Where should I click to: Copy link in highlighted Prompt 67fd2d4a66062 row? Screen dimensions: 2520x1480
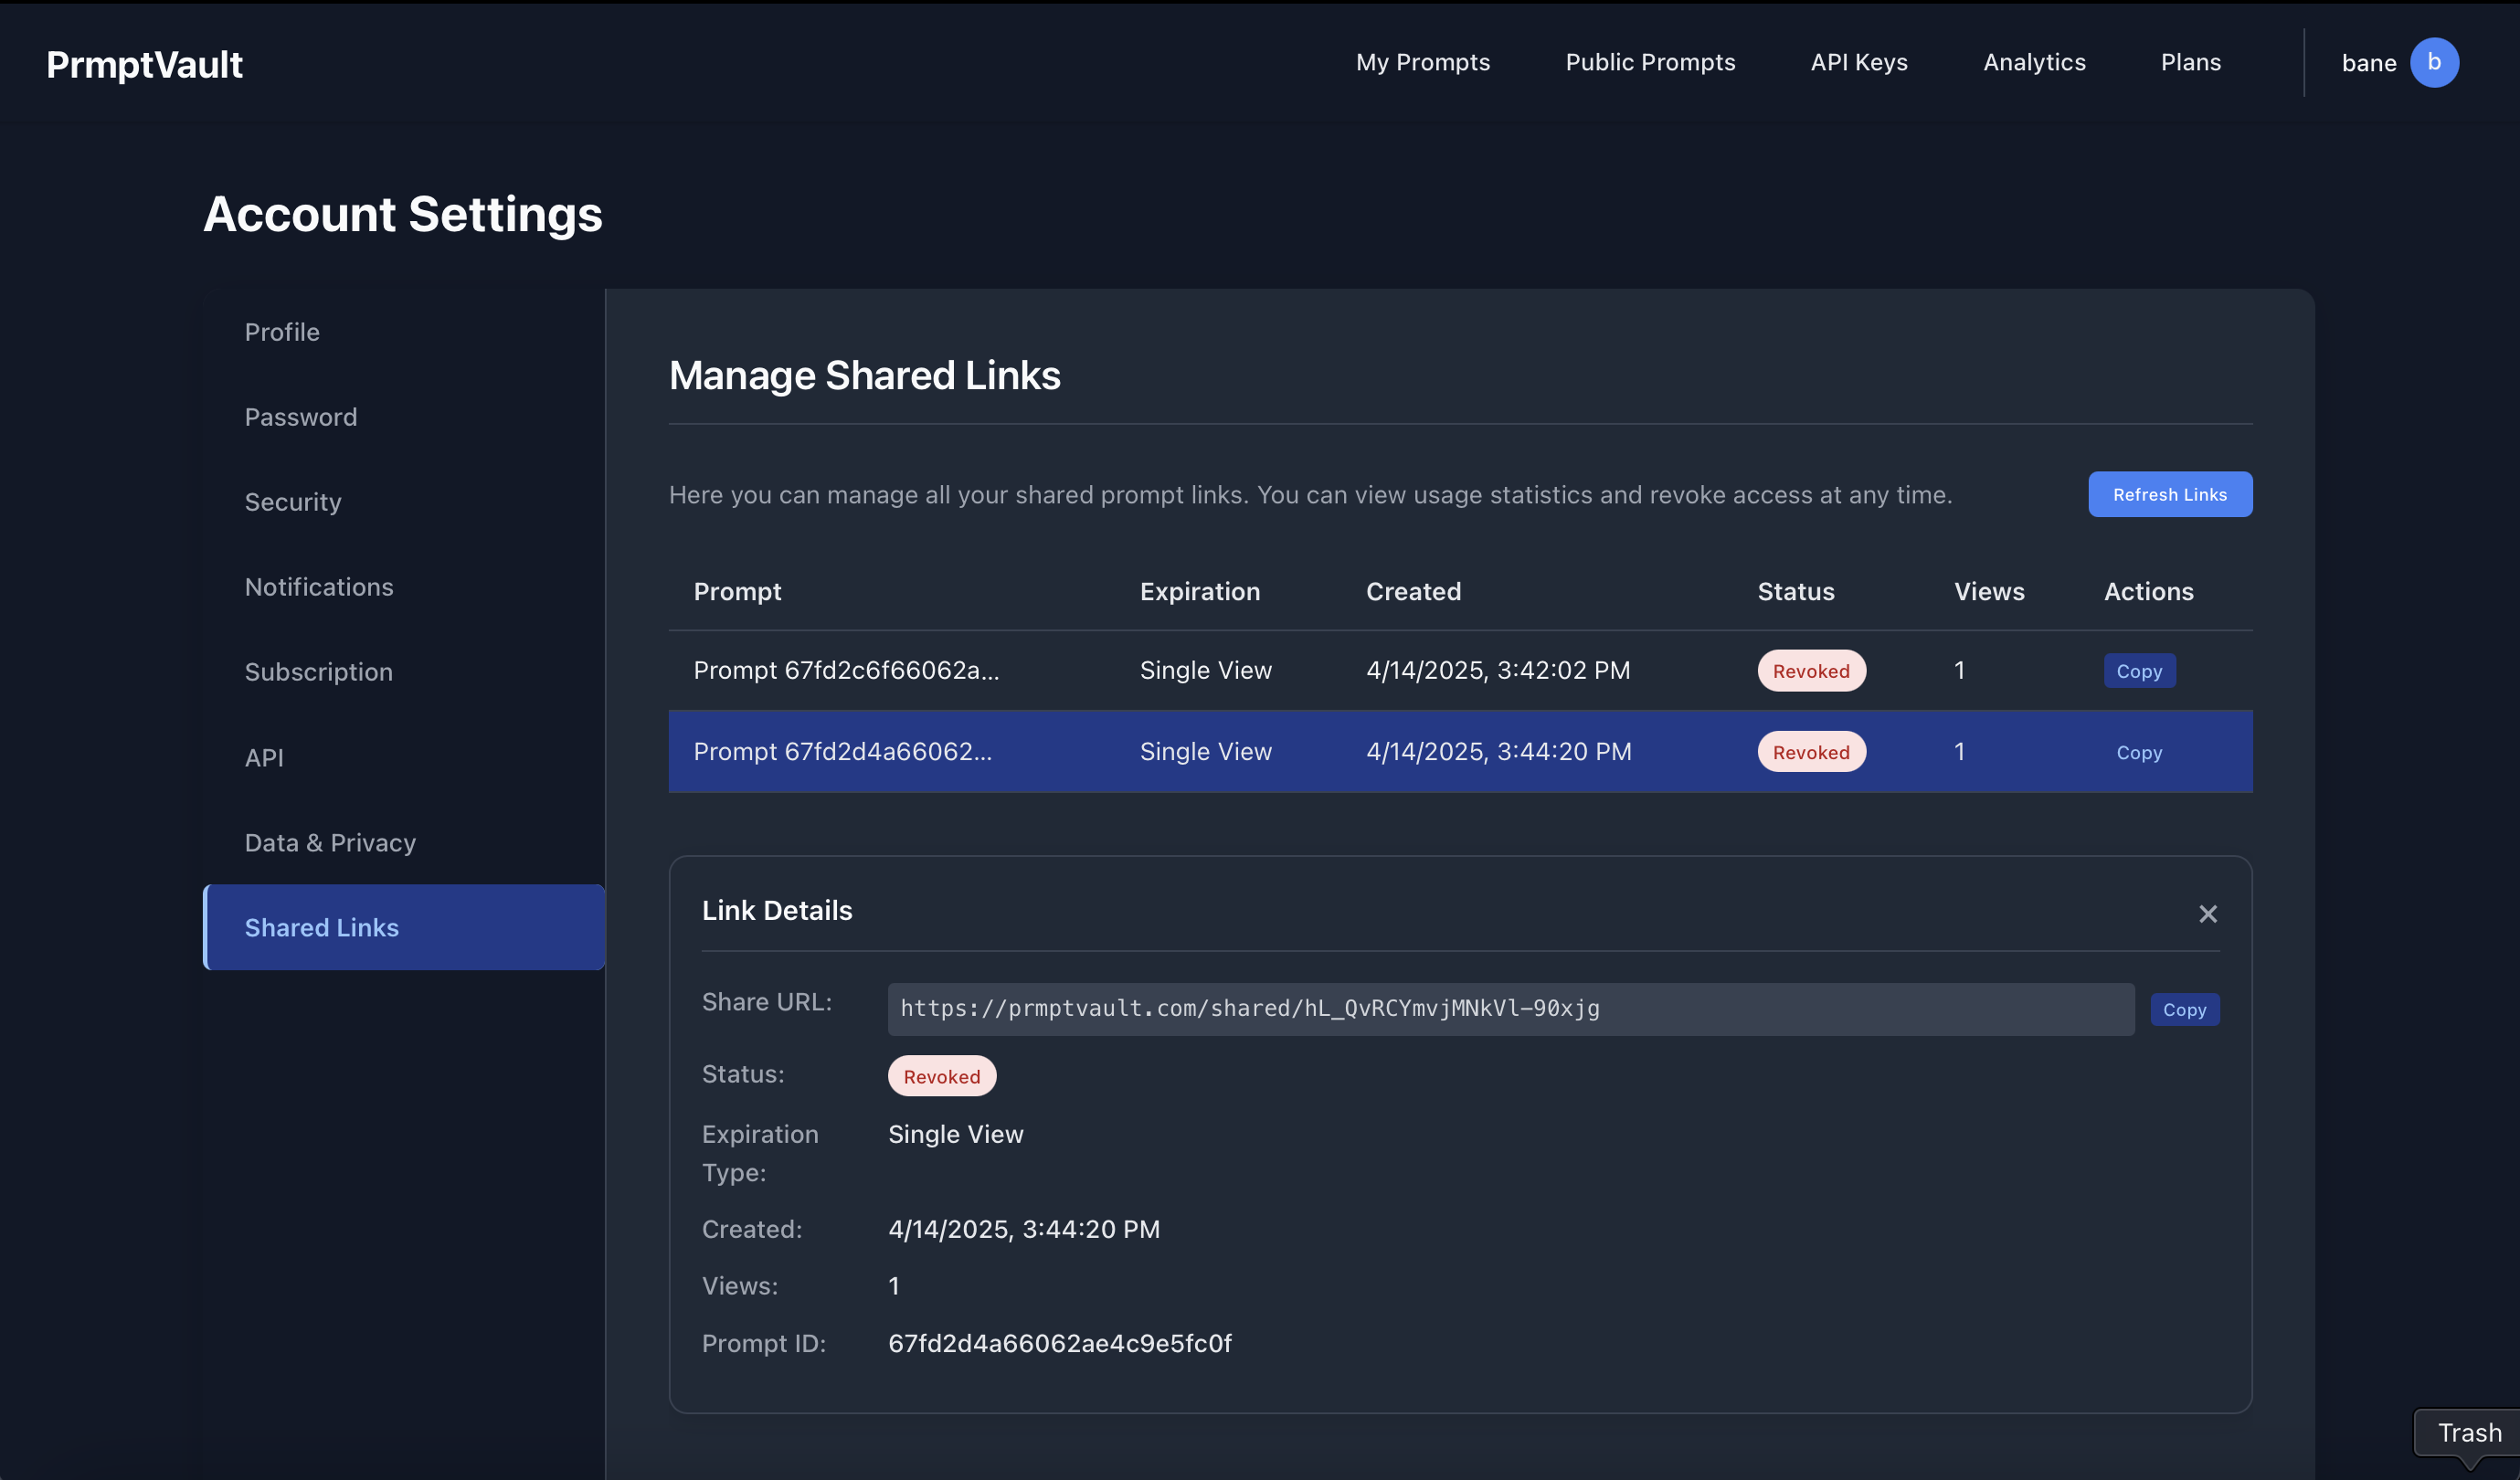[x=2138, y=752]
